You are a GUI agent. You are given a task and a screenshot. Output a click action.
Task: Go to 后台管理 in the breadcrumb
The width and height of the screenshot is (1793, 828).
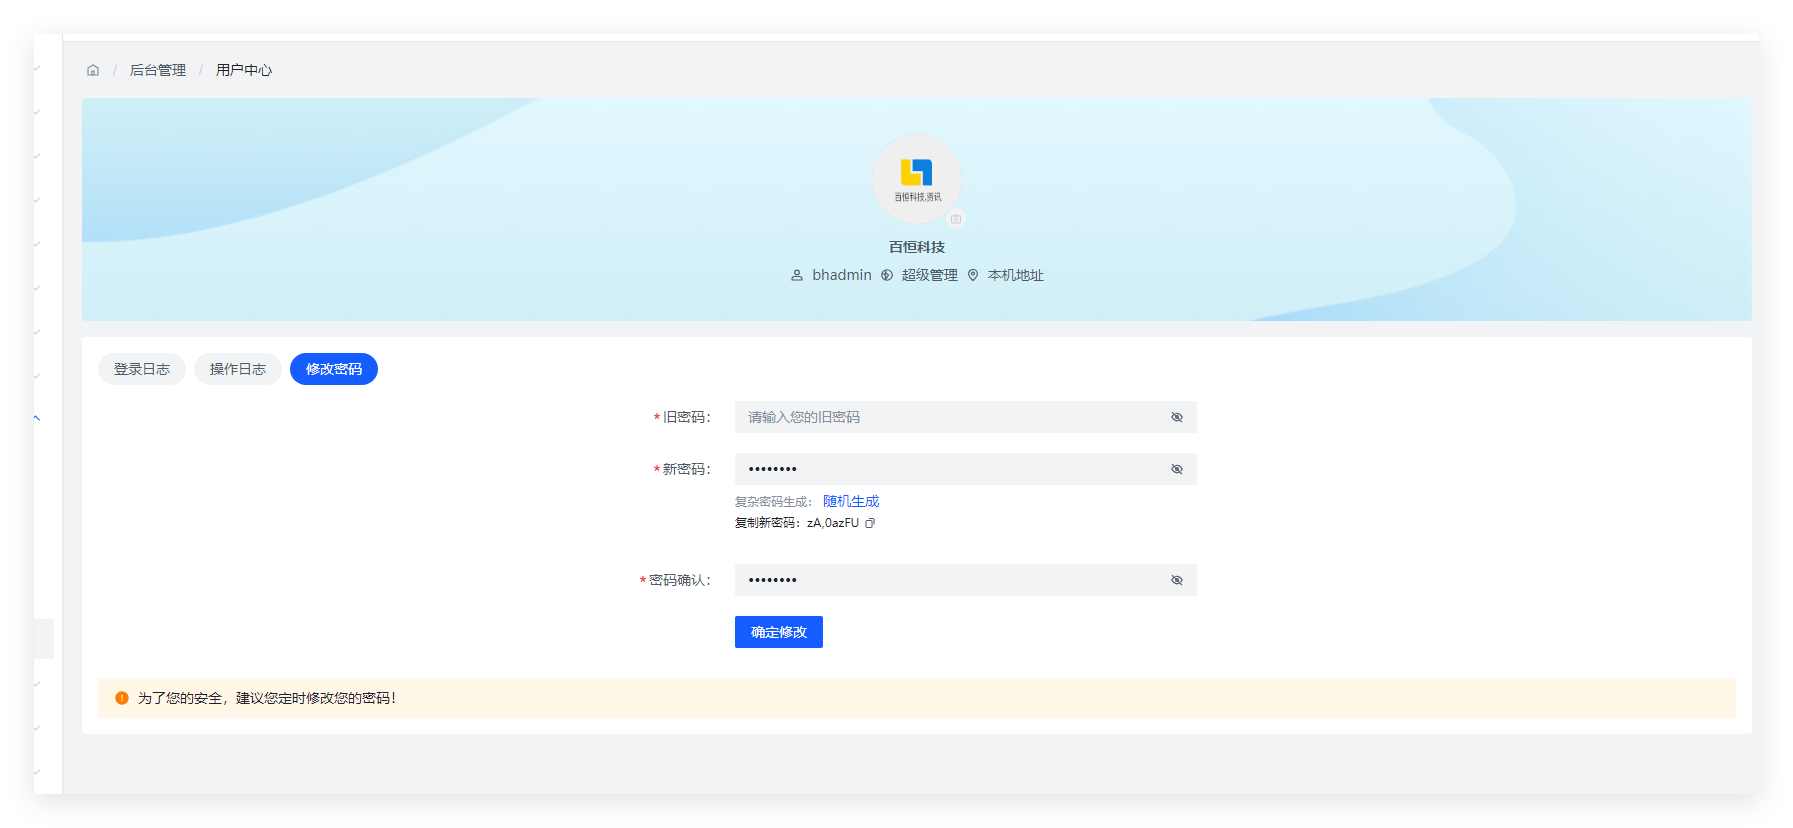(158, 70)
